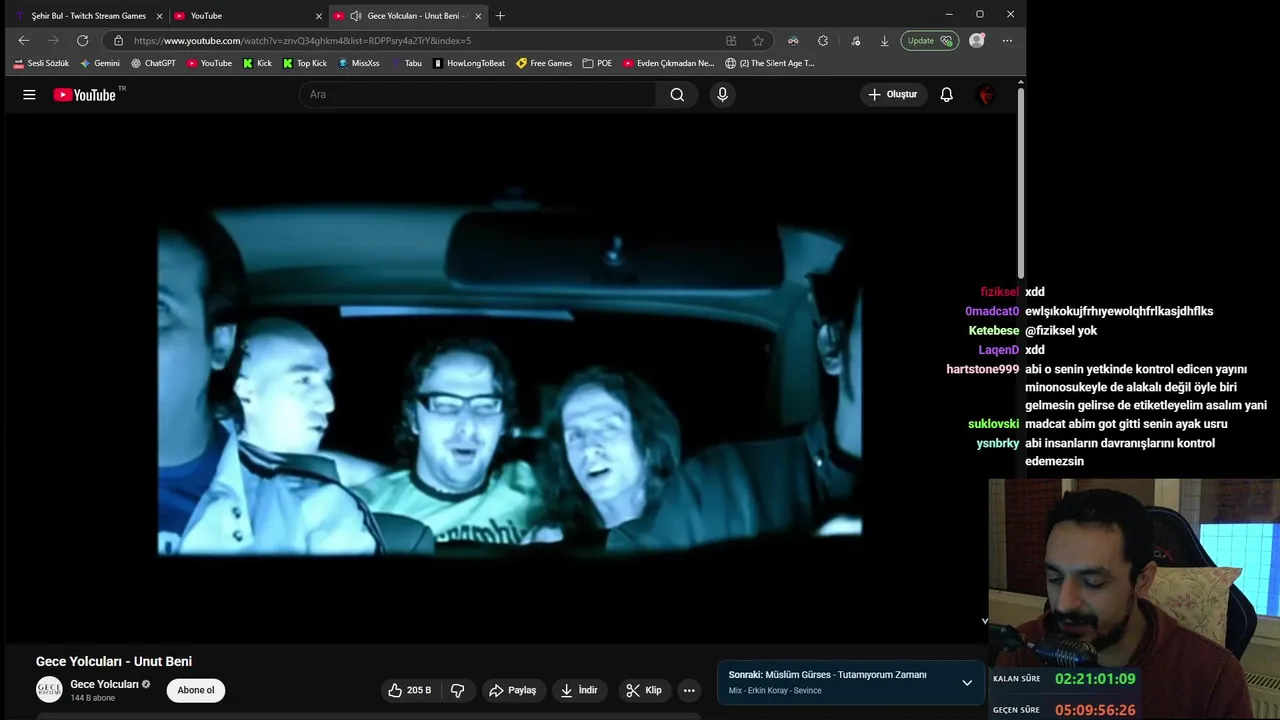Open the YouTube account avatar menu

click(986, 94)
